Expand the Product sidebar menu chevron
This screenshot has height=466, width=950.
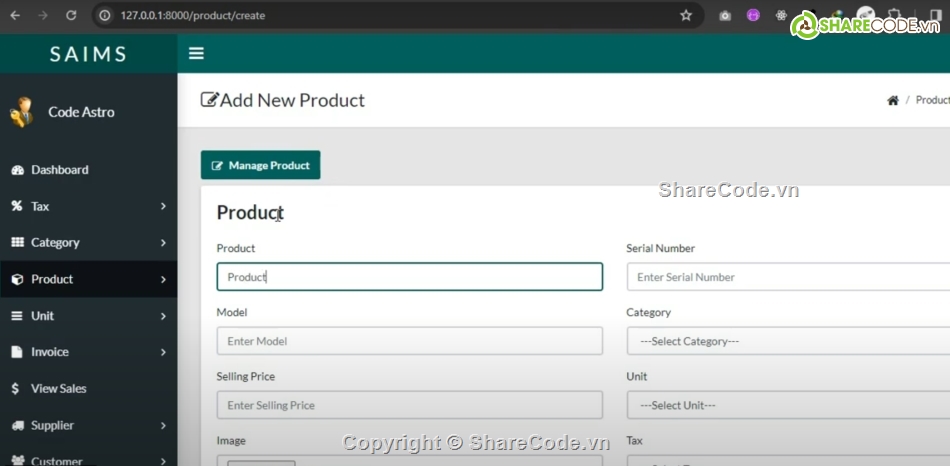[x=163, y=280]
